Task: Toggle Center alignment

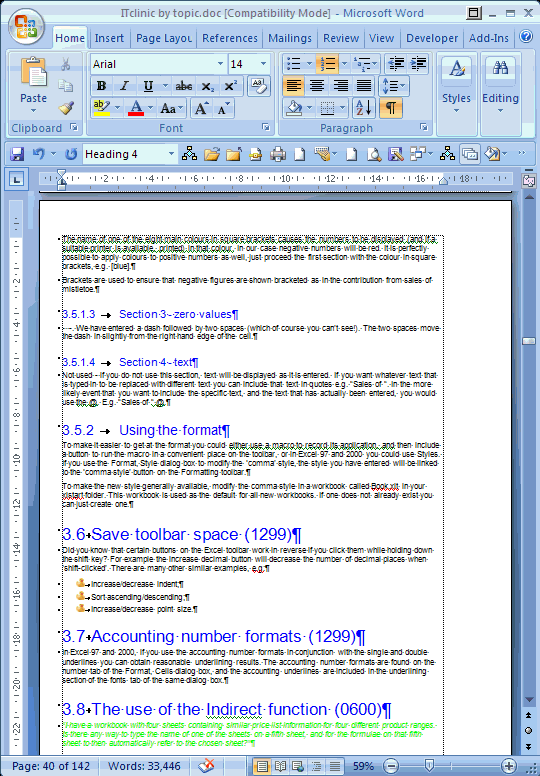Action: tap(317, 86)
